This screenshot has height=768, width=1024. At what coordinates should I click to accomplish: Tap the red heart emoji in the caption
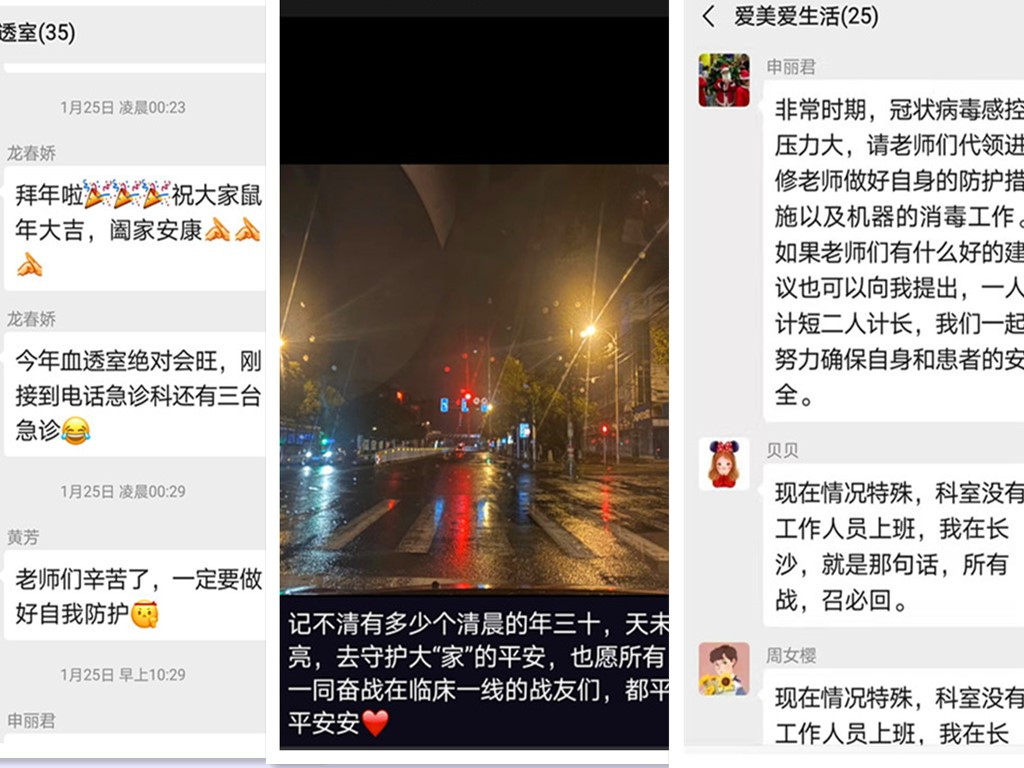coord(375,723)
